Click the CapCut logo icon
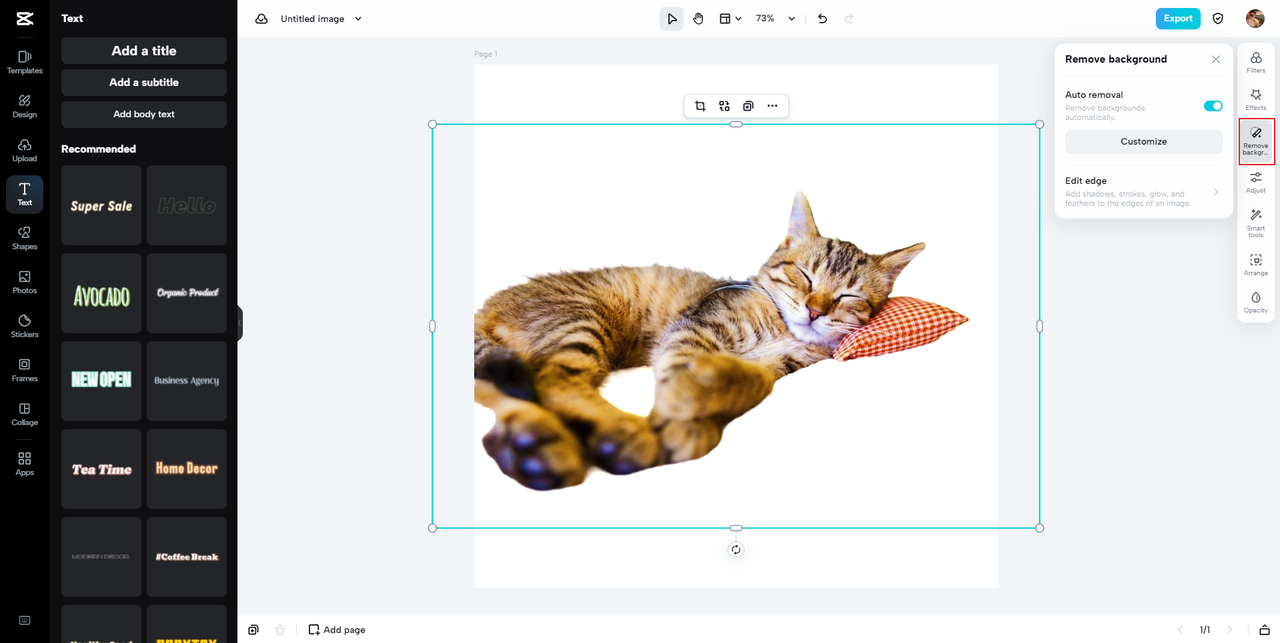Viewport: 1280px width, 643px height. click(24, 18)
